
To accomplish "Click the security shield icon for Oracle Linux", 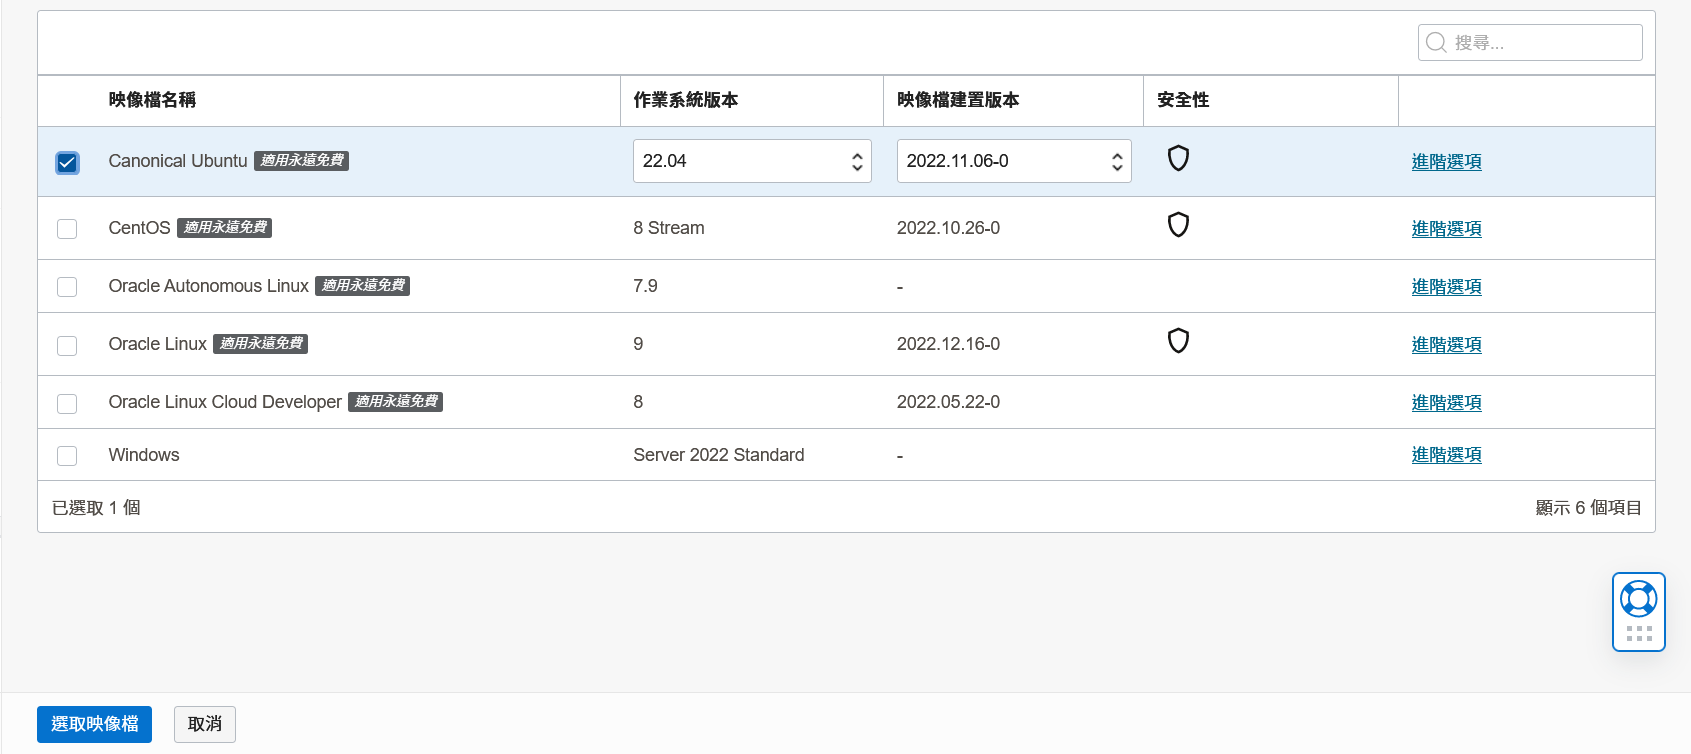I will click(x=1178, y=341).
